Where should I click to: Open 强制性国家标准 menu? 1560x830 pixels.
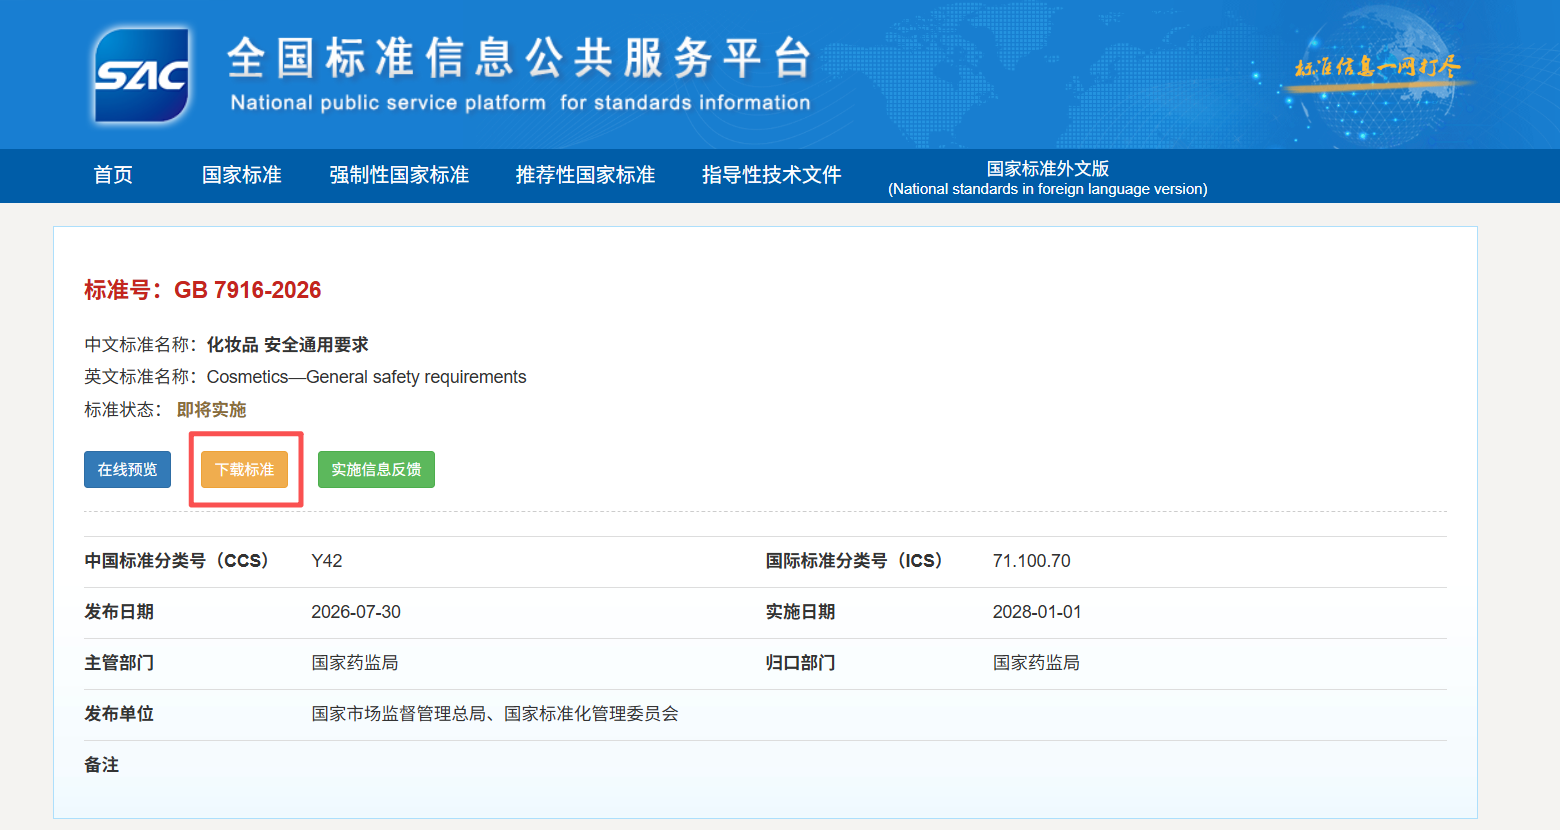tap(399, 175)
